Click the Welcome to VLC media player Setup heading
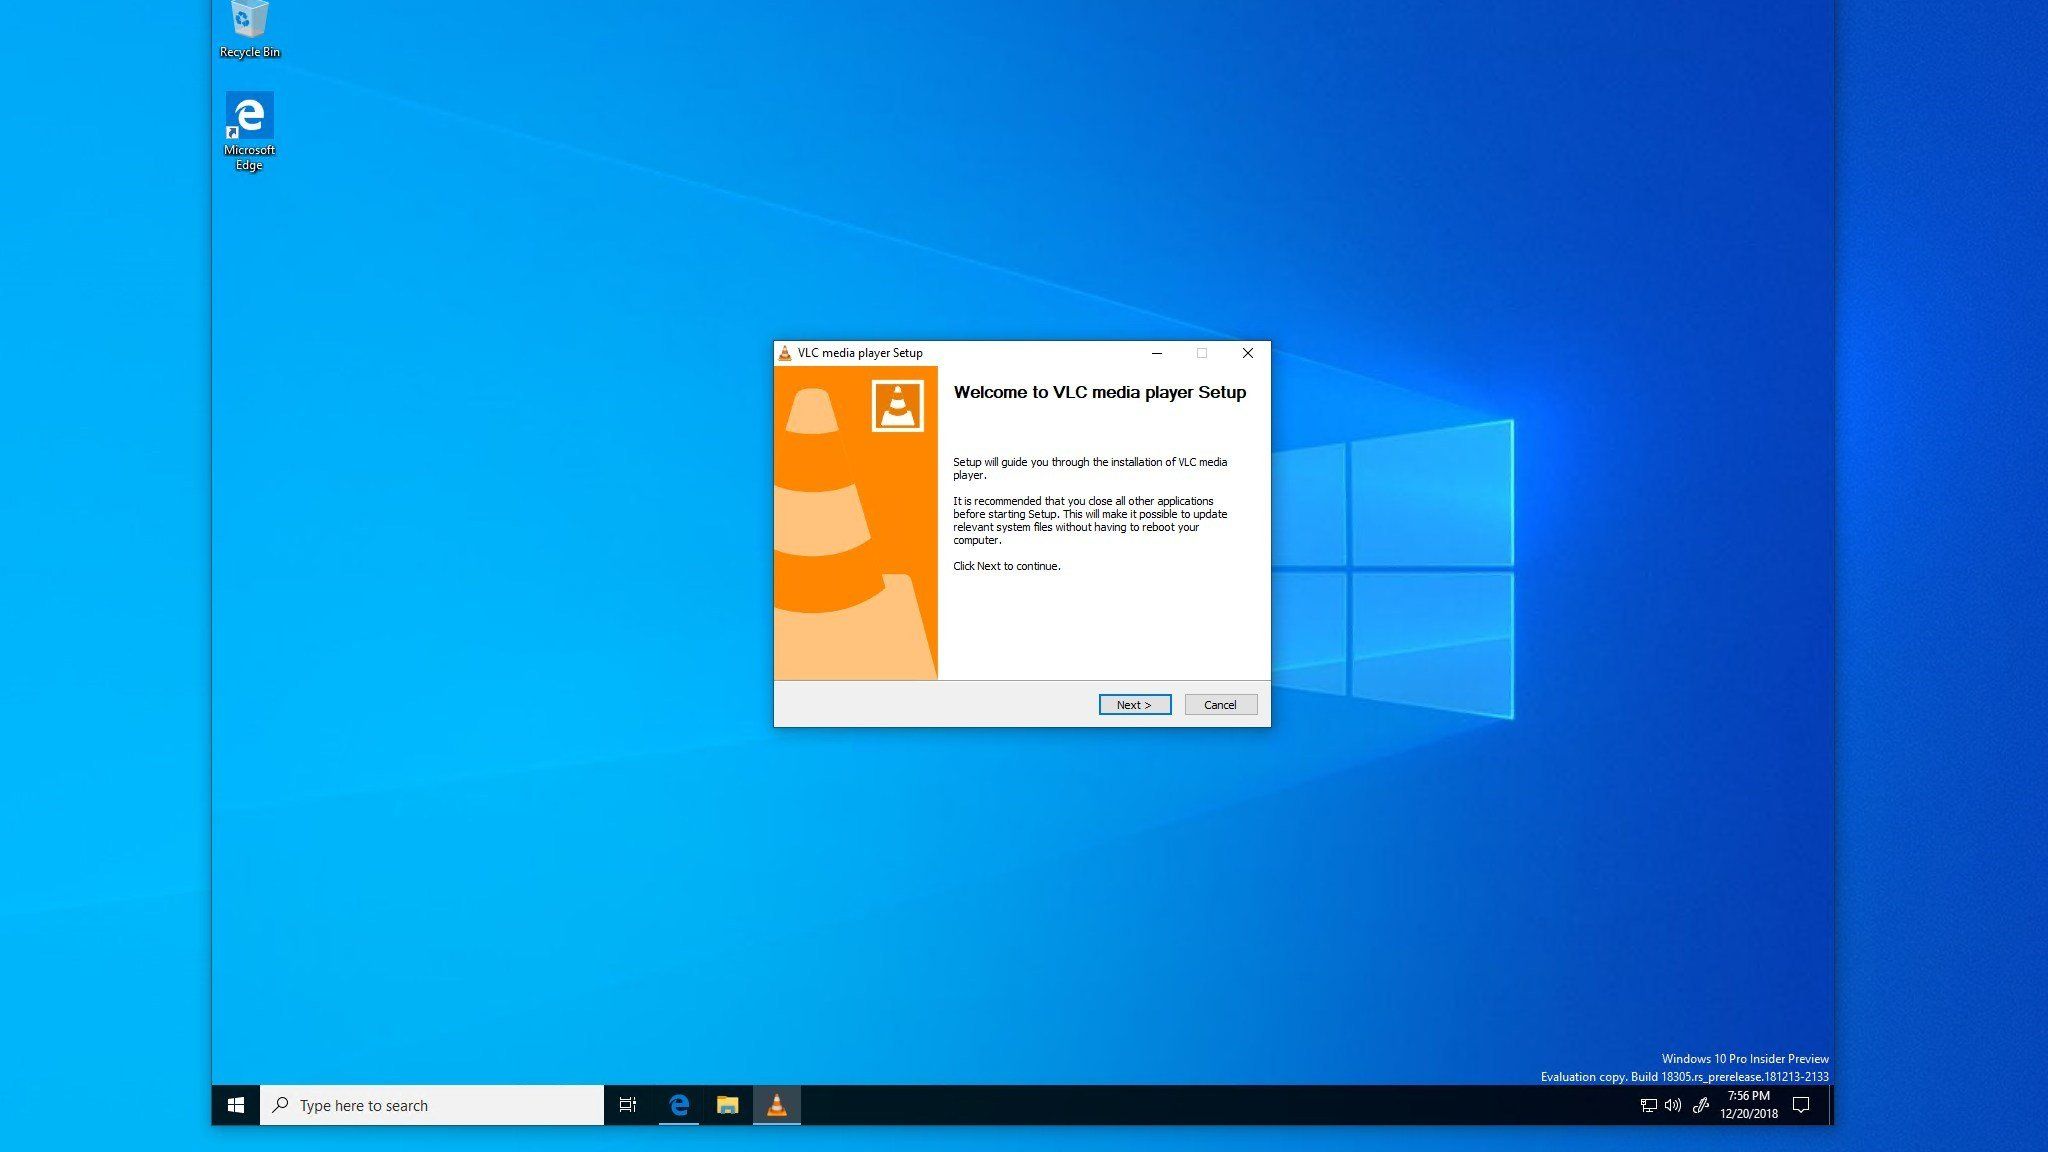This screenshot has width=2048, height=1152. pyautogui.click(x=1099, y=392)
